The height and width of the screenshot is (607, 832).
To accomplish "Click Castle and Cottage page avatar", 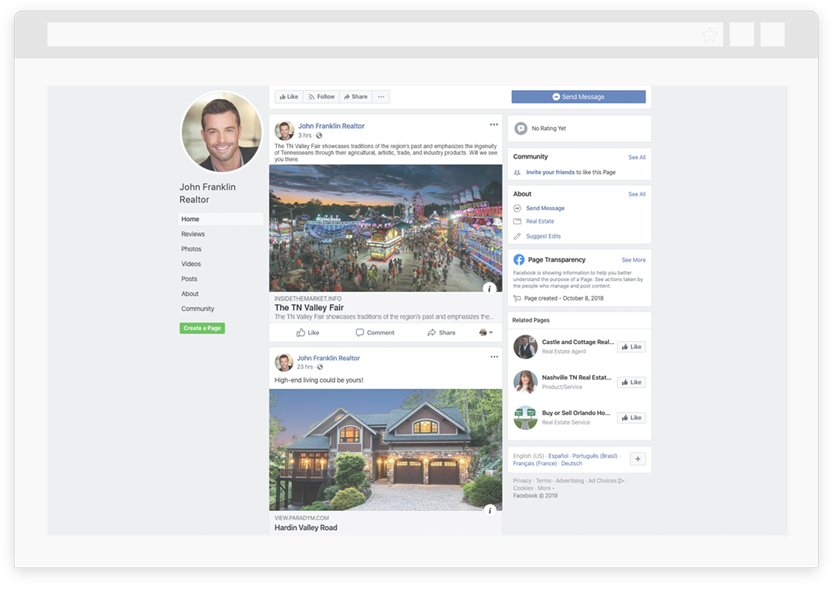I will (525, 347).
